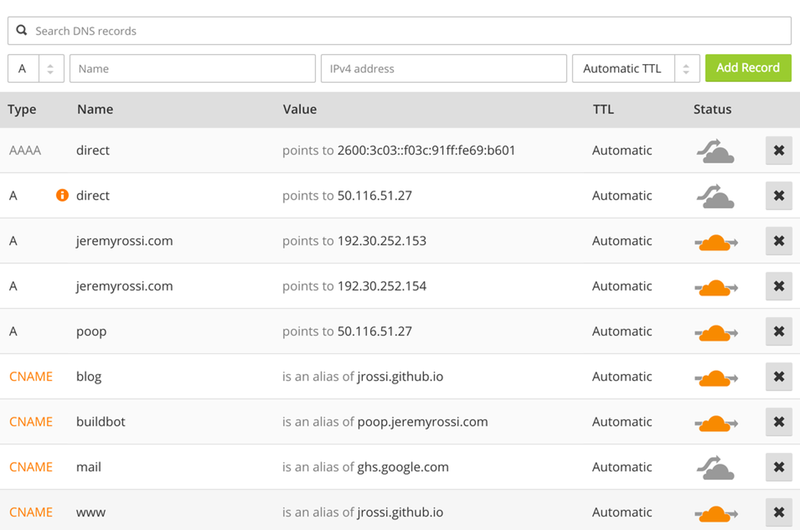The width and height of the screenshot is (800, 530).
Task: Click the jrossi.github.io value for blog
Action: (400, 376)
